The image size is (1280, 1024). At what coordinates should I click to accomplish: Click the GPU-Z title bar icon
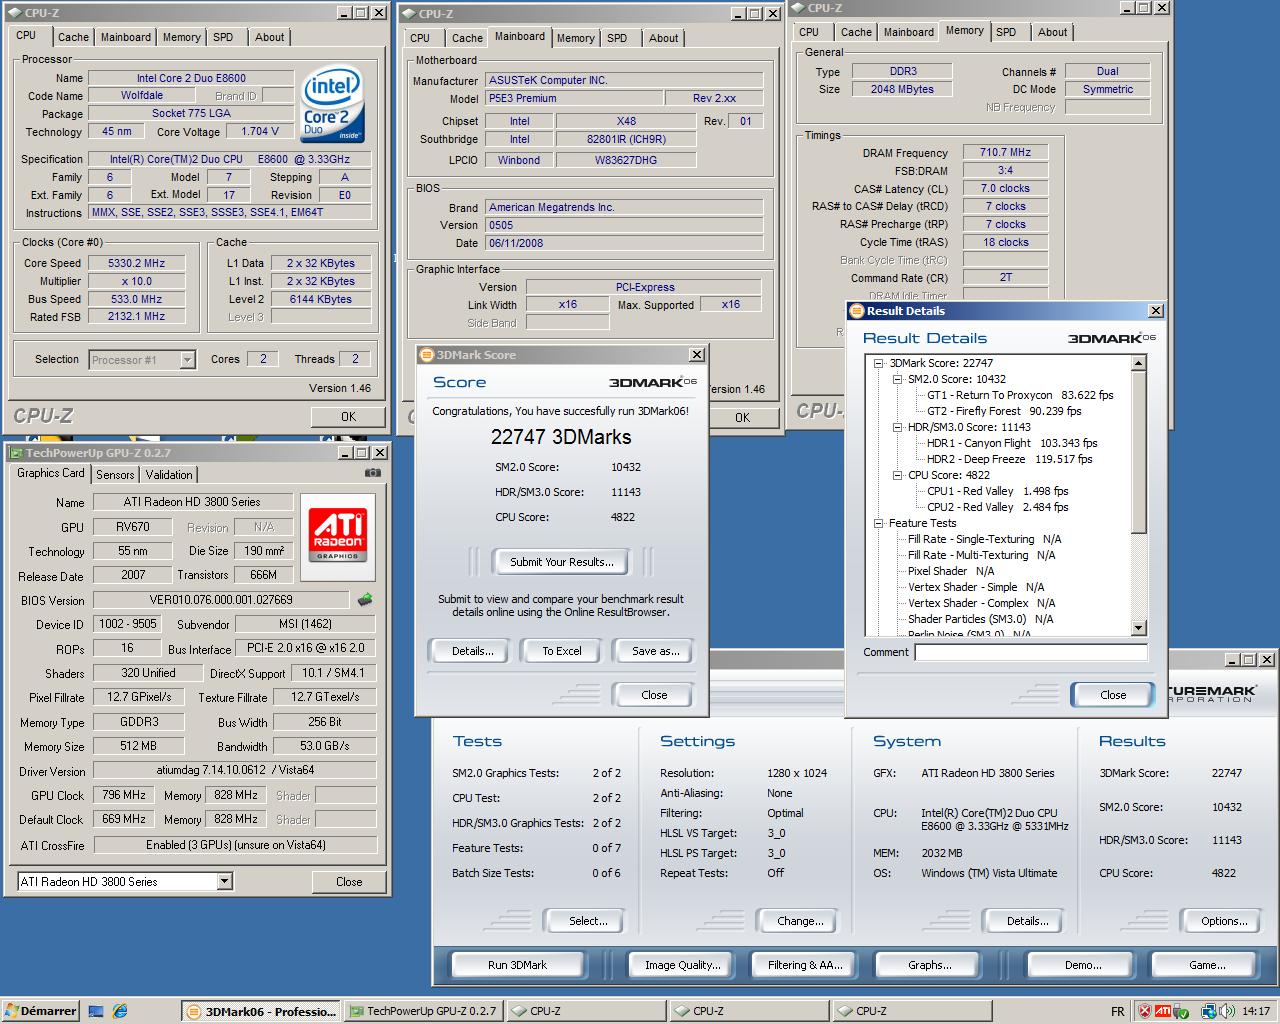[17, 453]
